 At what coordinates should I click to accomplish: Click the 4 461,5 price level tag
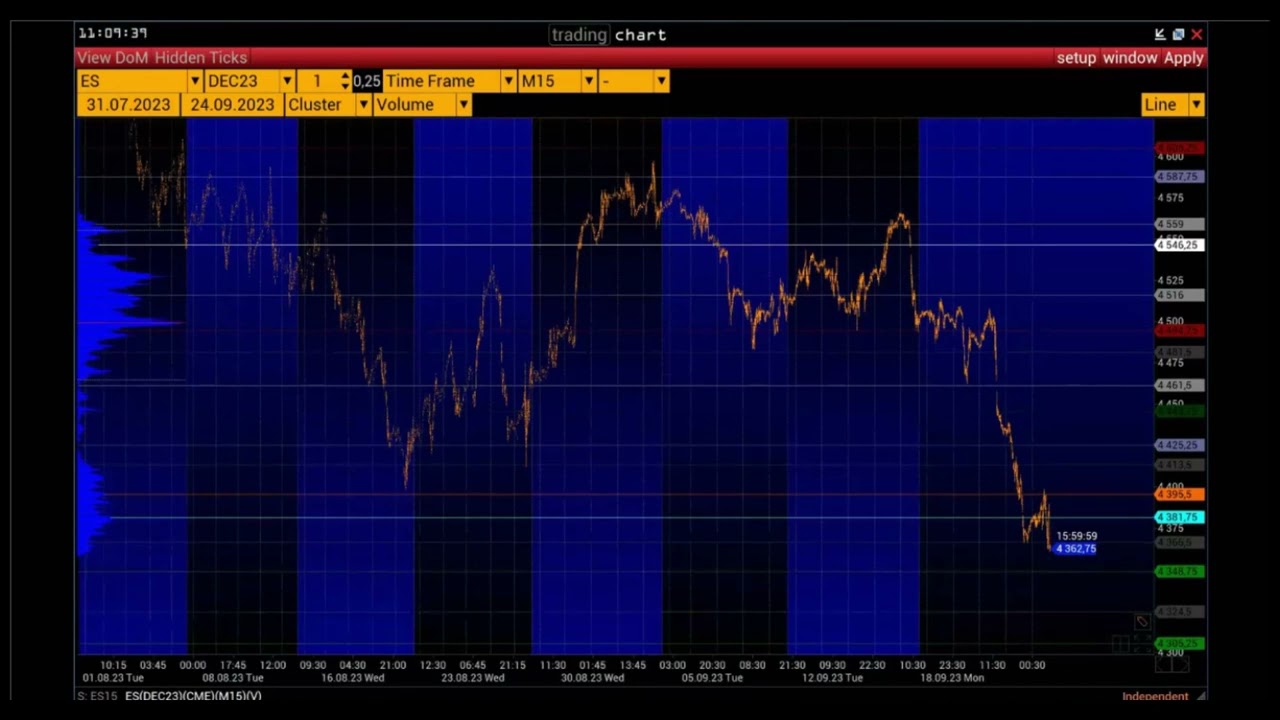click(x=1179, y=385)
